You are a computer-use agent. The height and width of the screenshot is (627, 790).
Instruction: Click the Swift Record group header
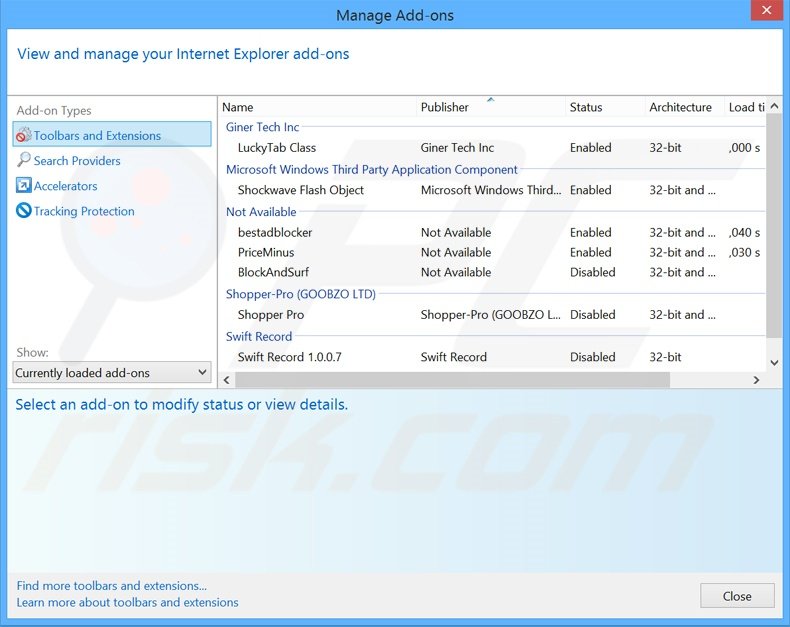point(259,336)
